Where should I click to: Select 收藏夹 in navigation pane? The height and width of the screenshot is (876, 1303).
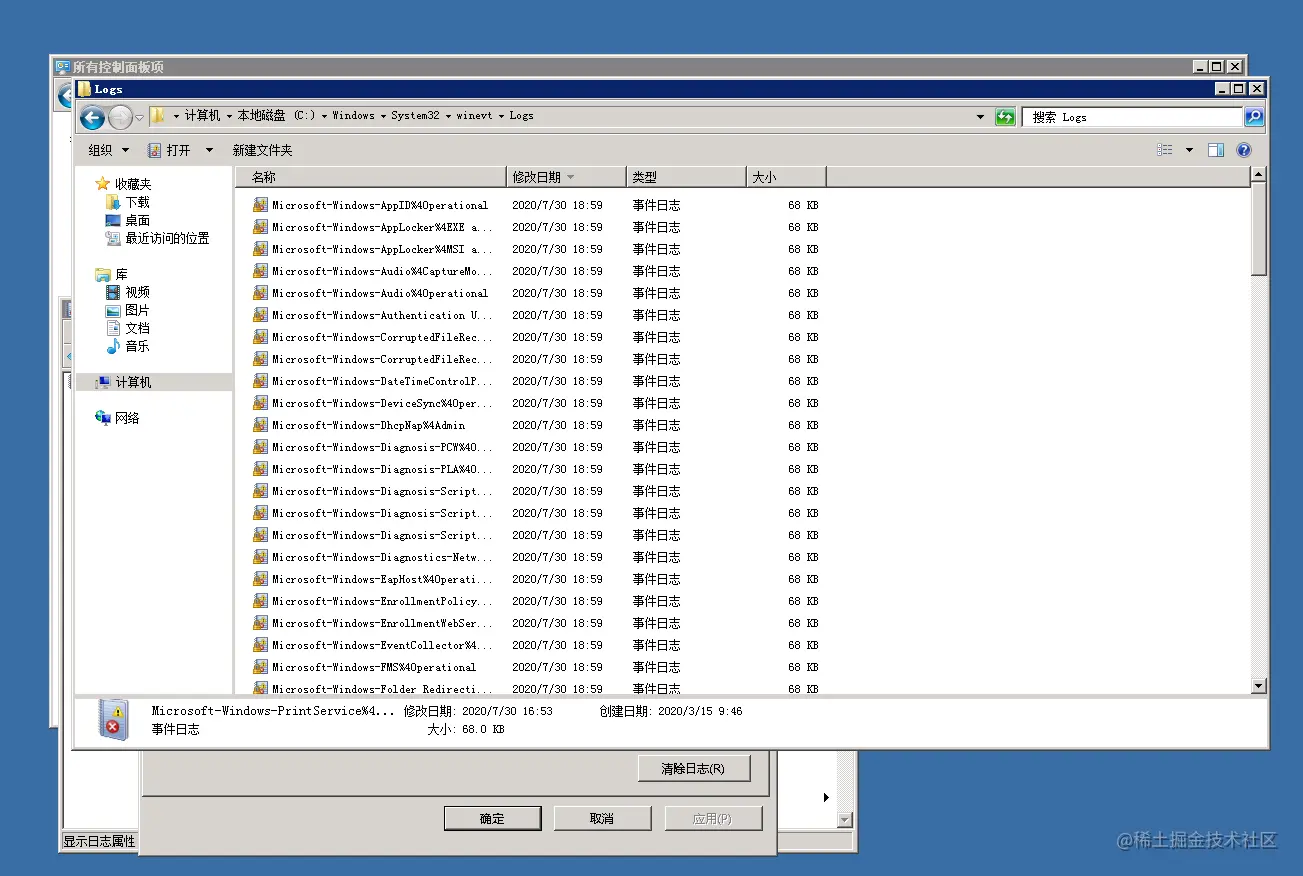coord(124,184)
